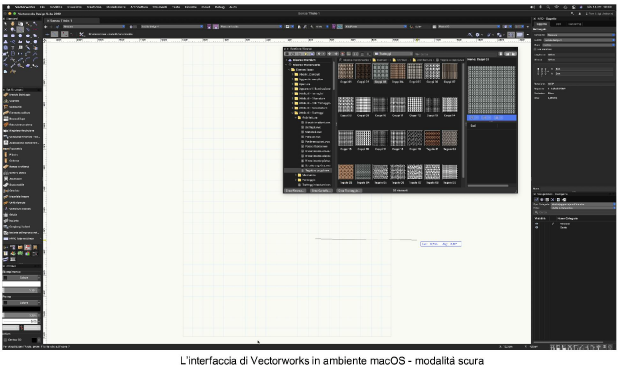Click the blue highlighted row under preview

(x=491, y=118)
